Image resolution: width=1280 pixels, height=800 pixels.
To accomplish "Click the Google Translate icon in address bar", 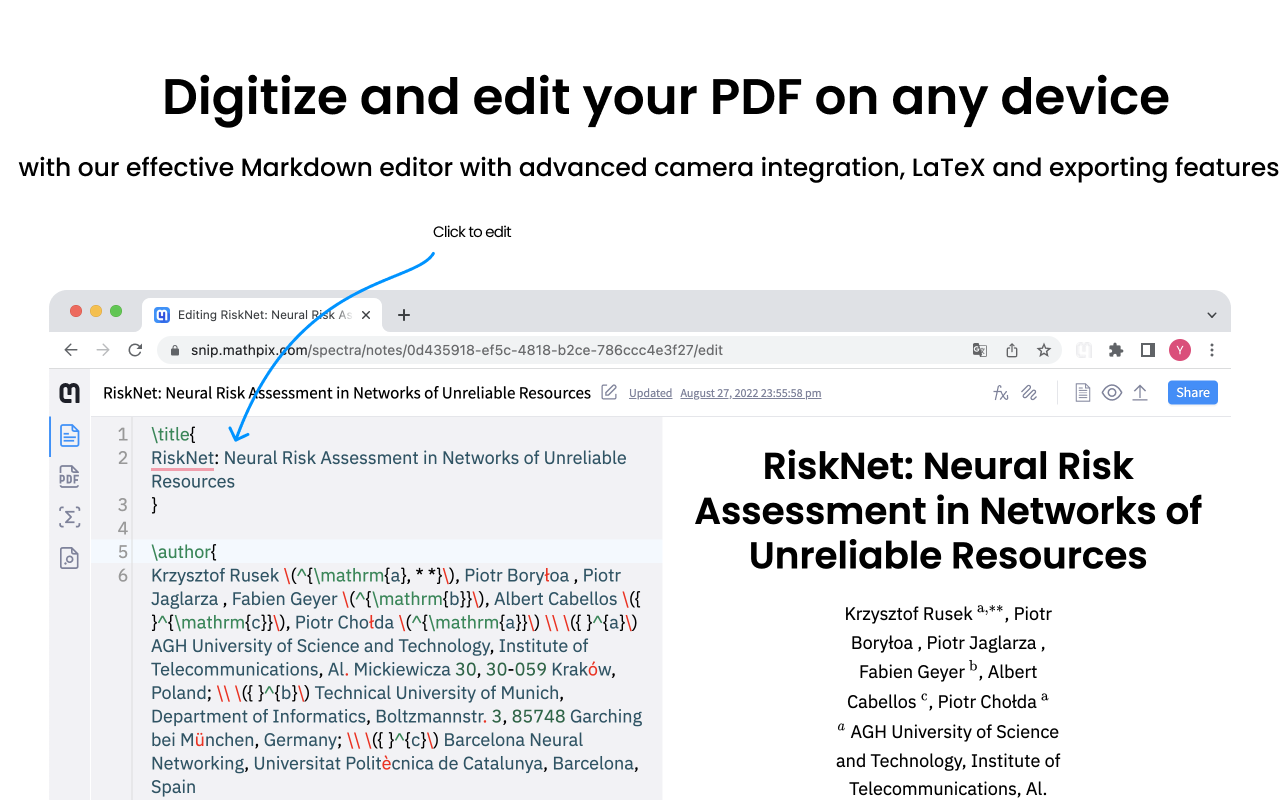I will (980, 350).
